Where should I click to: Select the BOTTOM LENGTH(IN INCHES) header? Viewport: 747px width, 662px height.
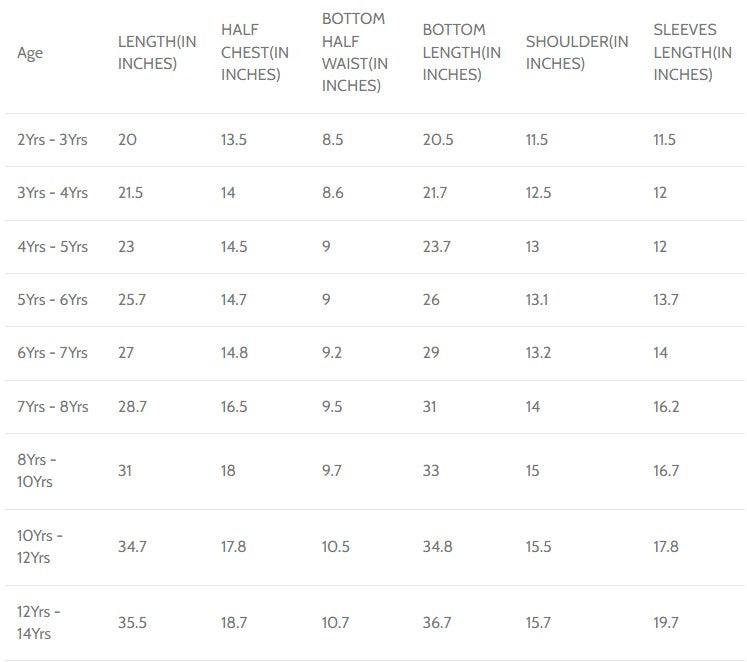[x=461, y=53]
